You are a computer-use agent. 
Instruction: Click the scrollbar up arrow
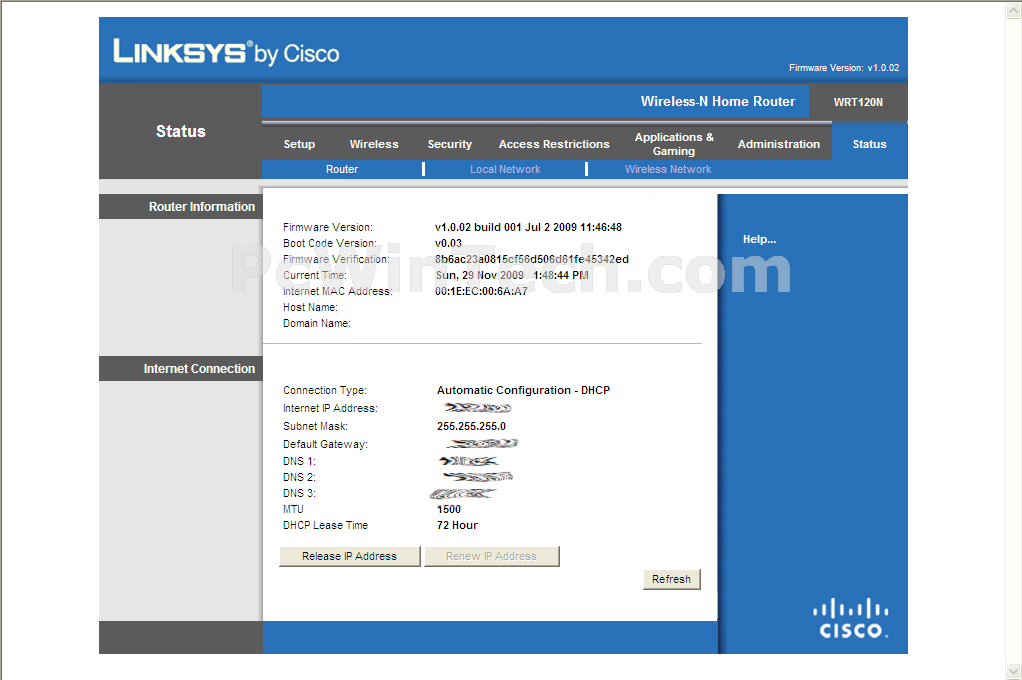point(1014,9)
